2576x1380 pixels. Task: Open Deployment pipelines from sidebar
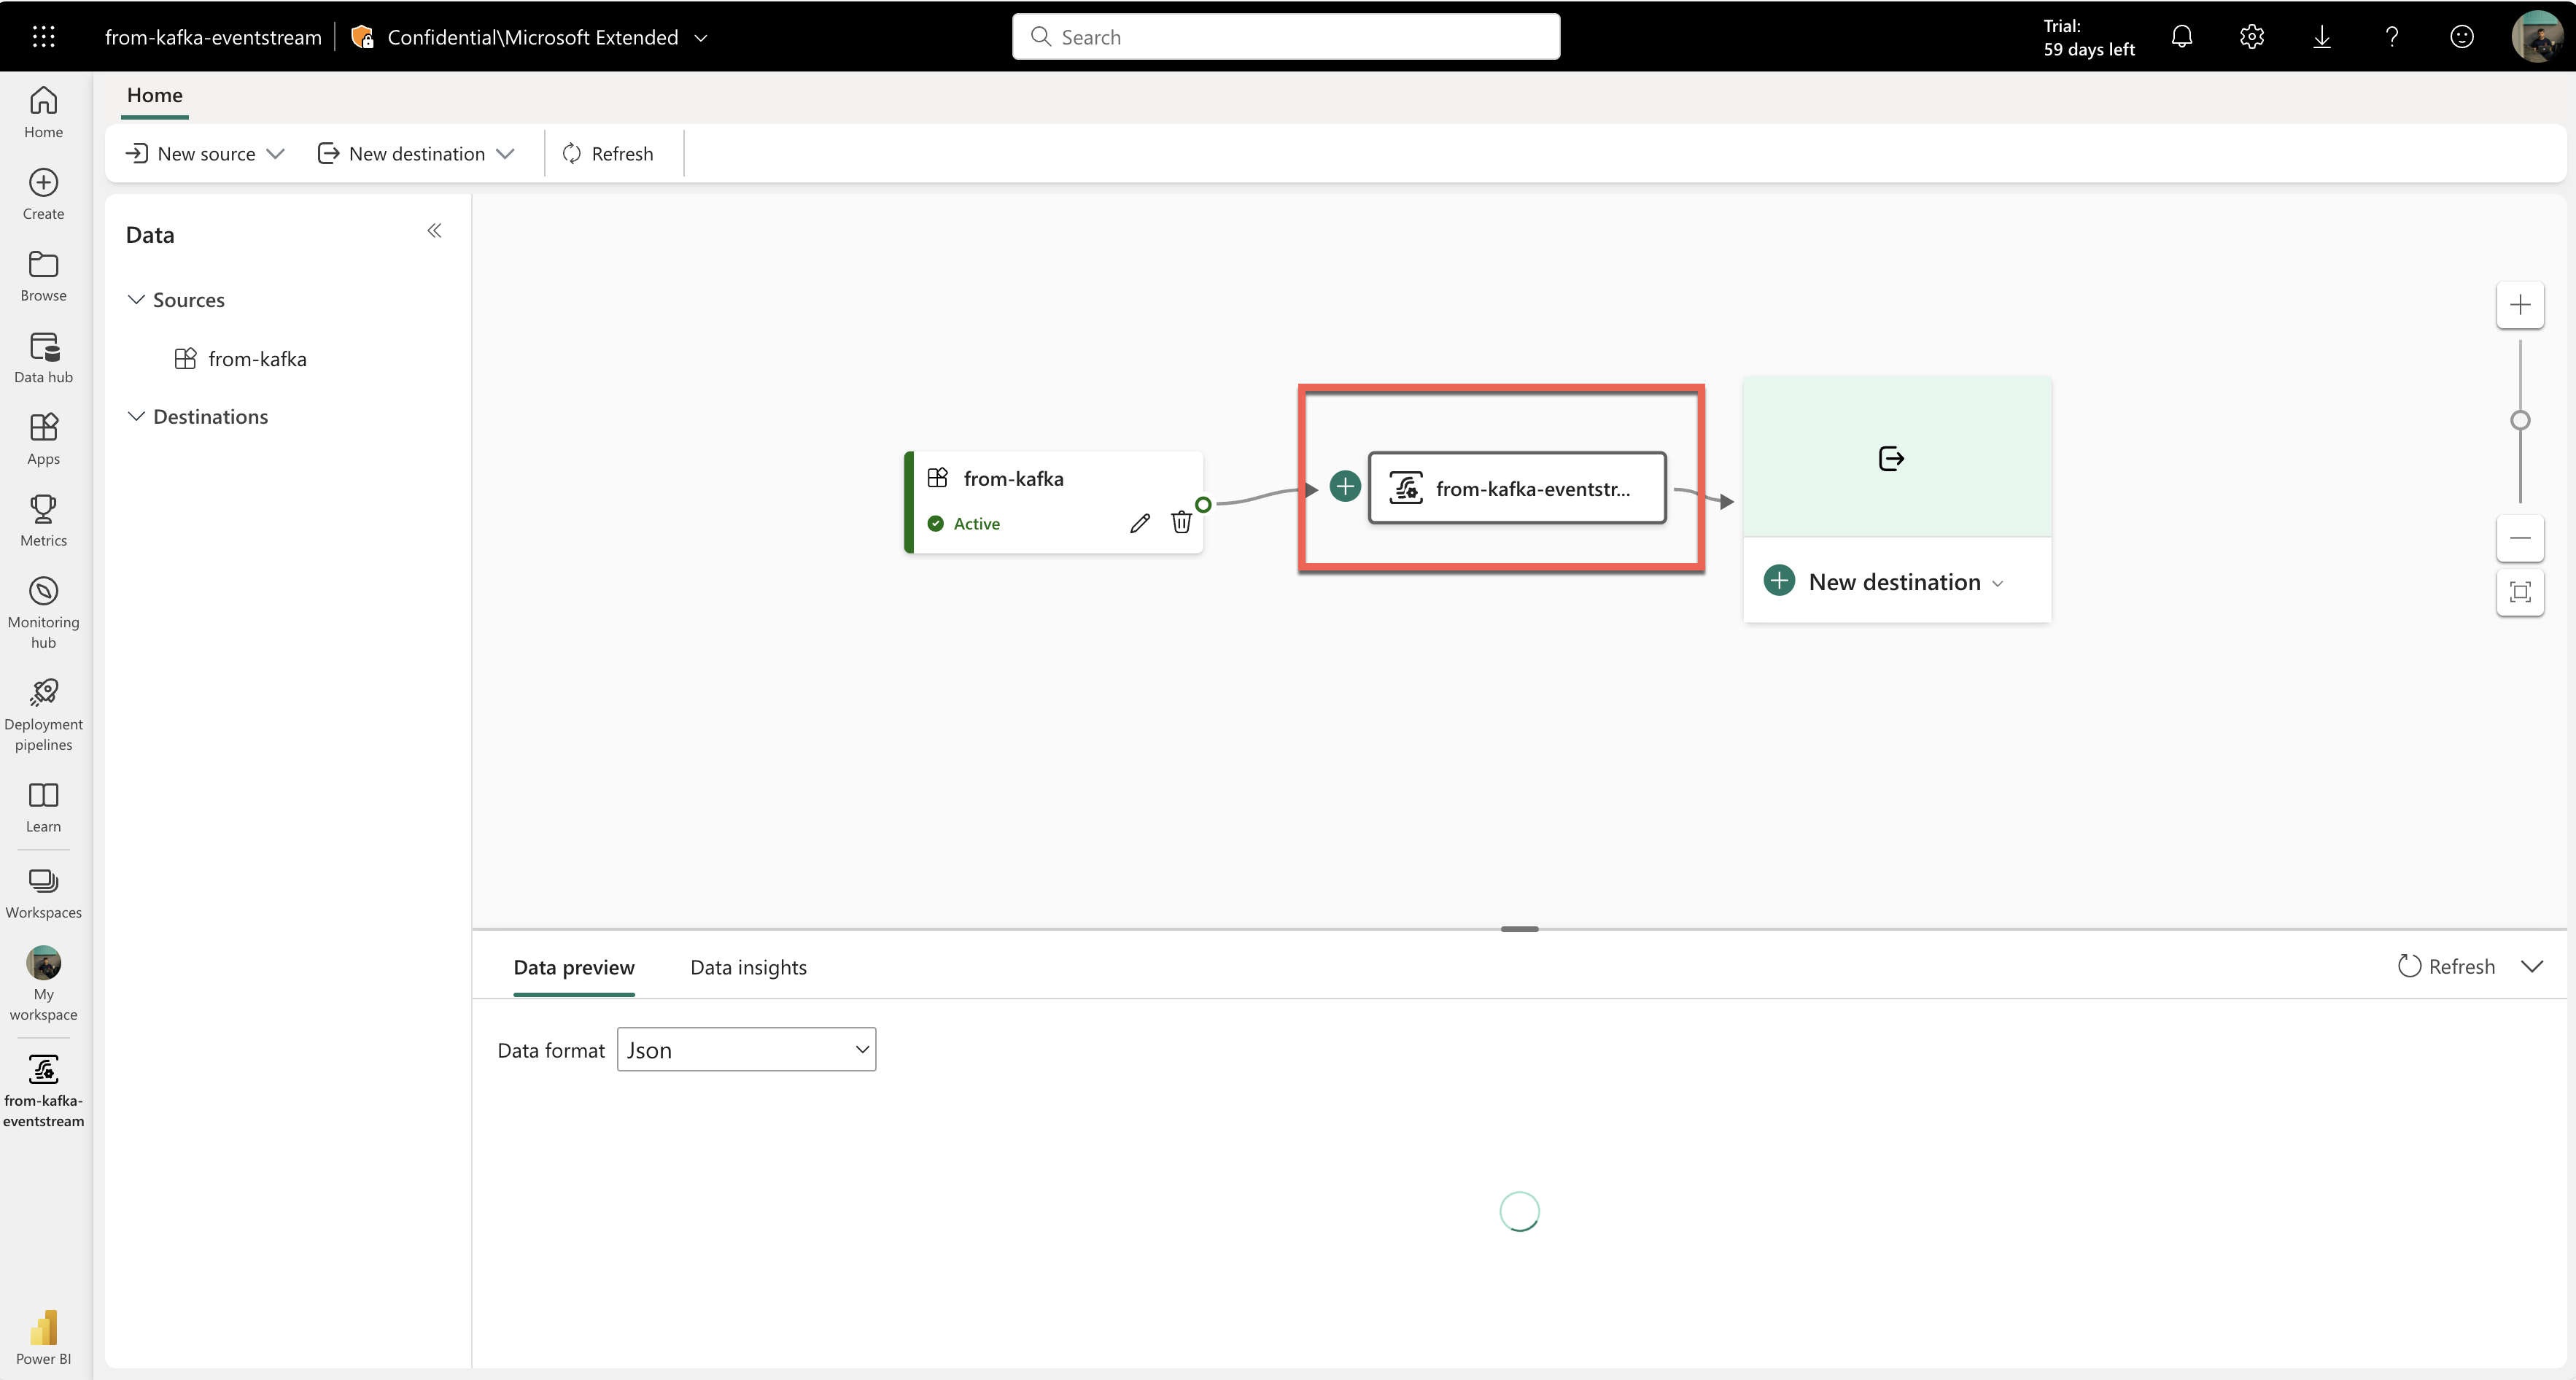coord(43,714)
